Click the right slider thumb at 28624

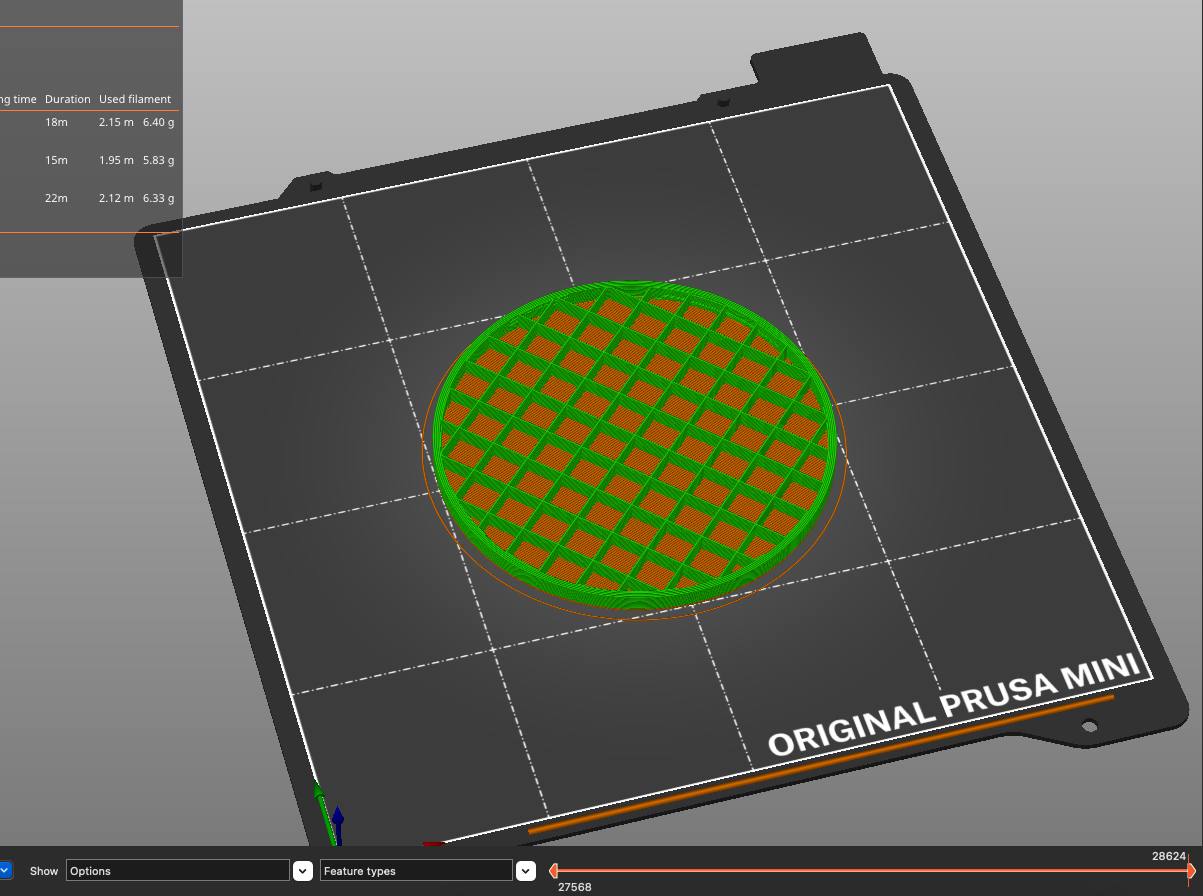point(1190,871)
